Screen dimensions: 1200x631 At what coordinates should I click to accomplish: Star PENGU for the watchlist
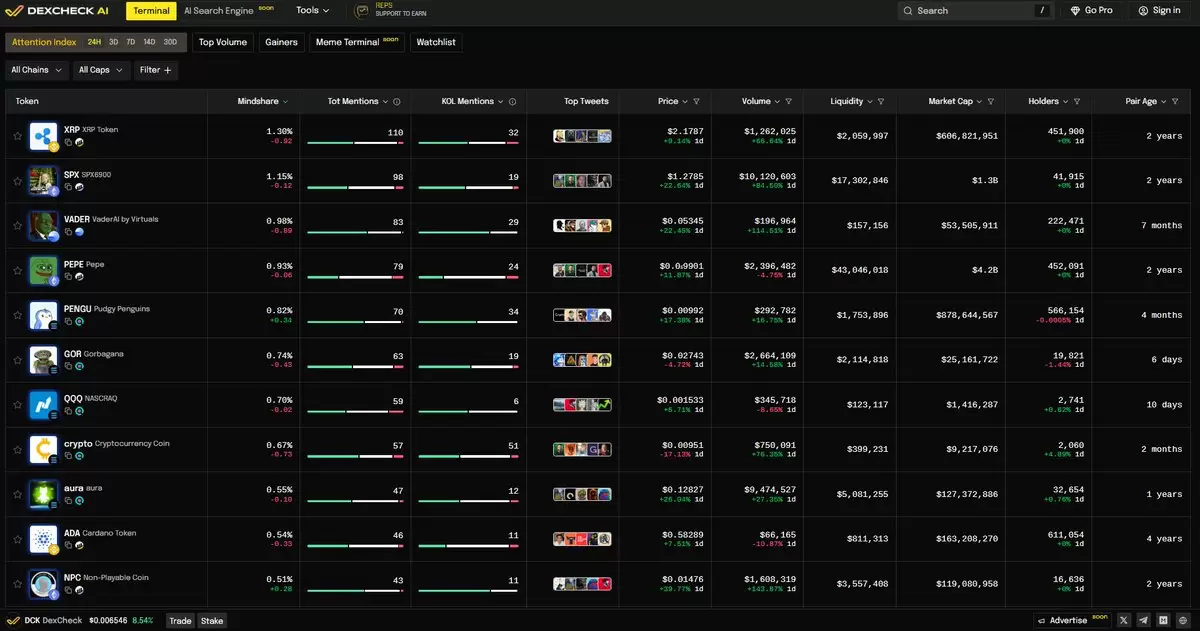17,315
